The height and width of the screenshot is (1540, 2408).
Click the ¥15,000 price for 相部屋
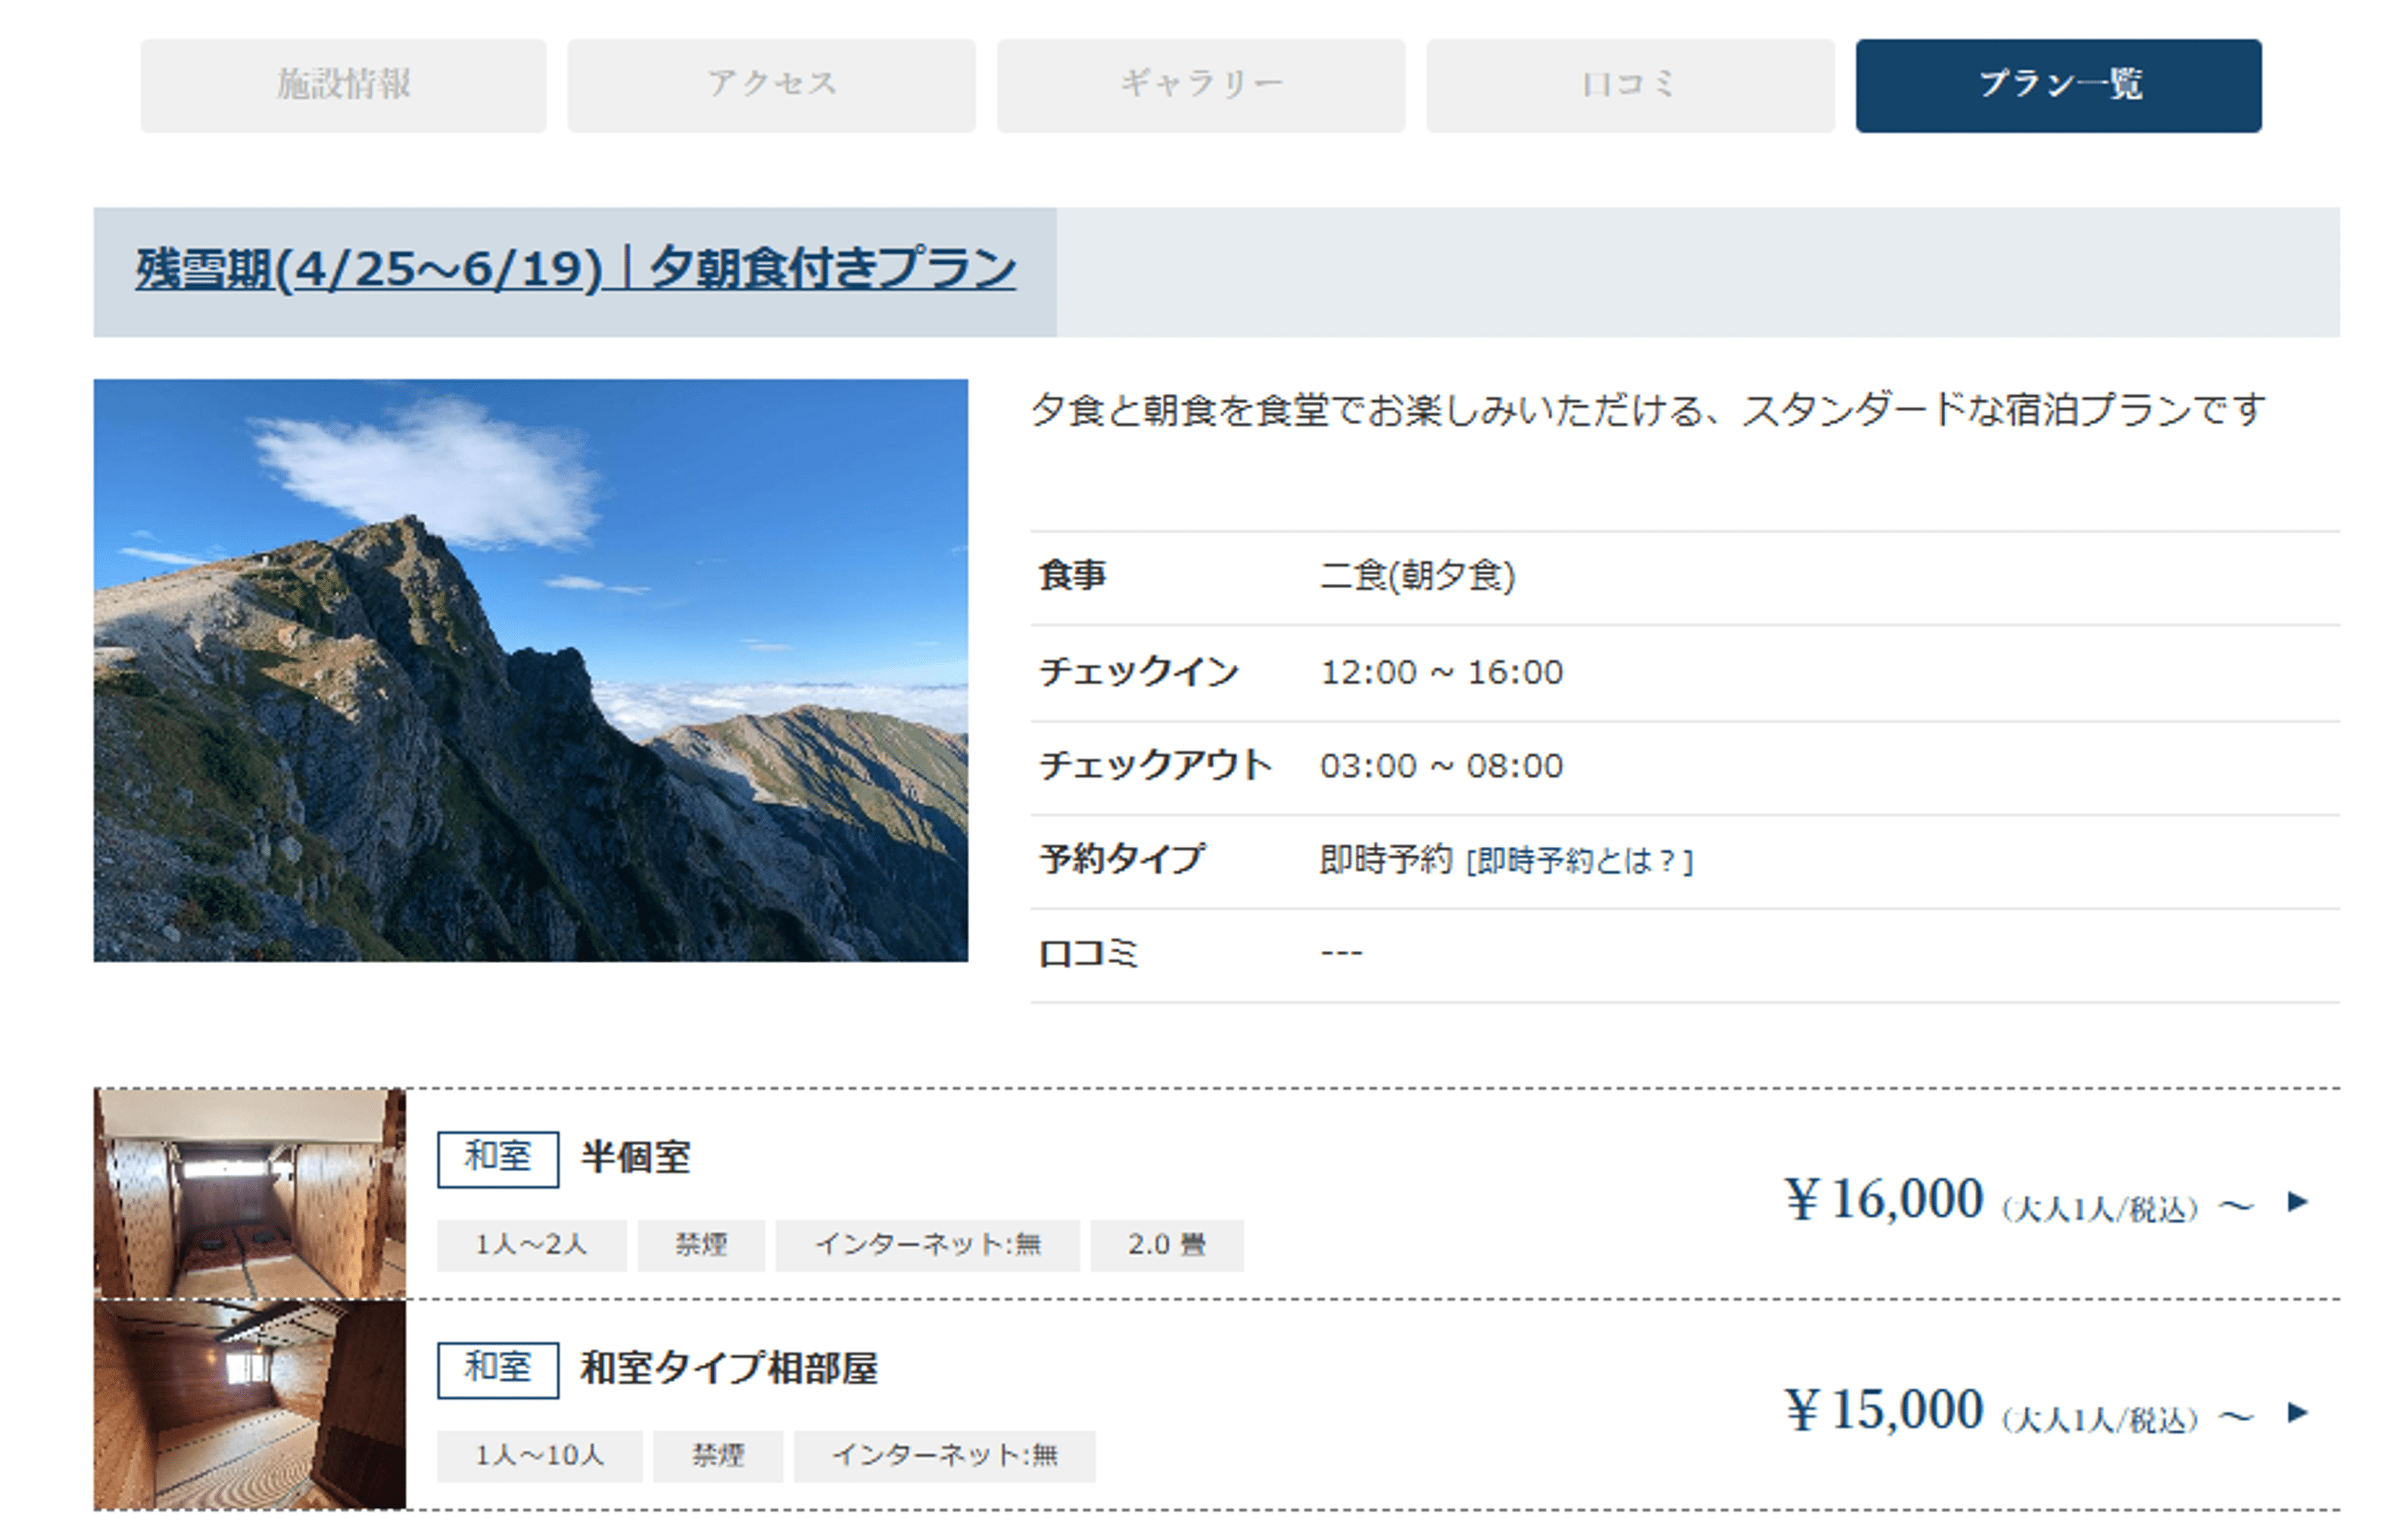click(1885, 1410)
